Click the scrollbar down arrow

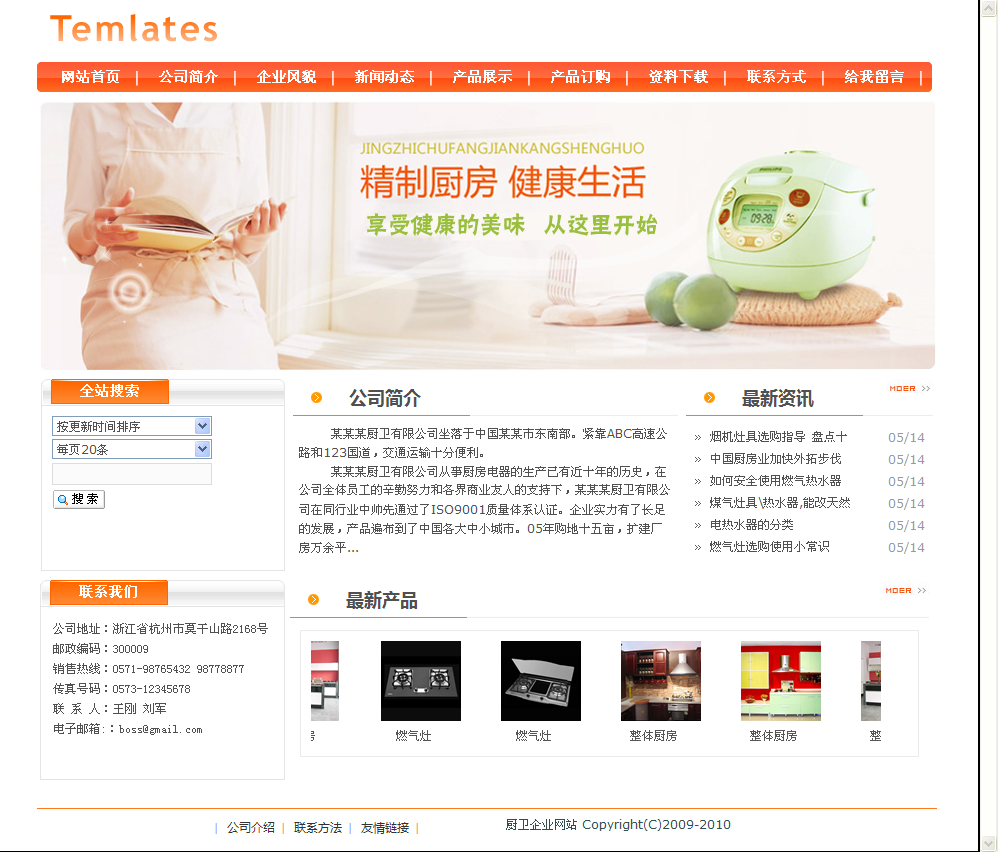(x=989, y=844)
